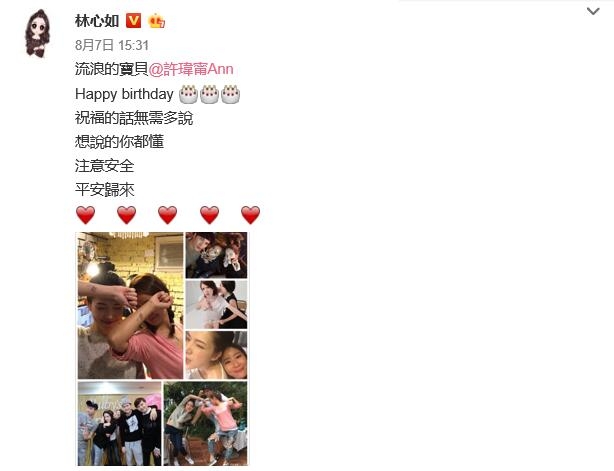Click the first red heart emoji
614x471 pixels.
85,215
